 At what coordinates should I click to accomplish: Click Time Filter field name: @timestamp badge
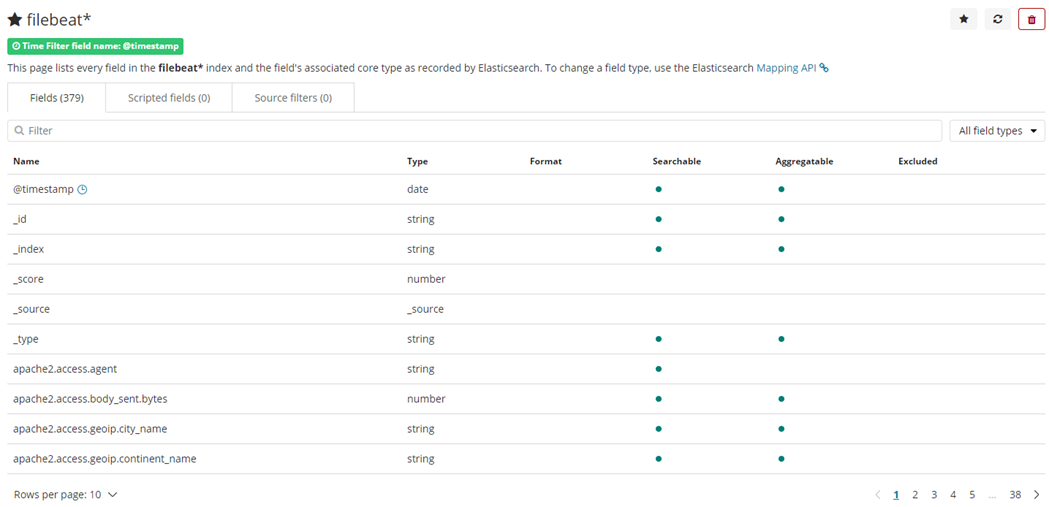95,46
